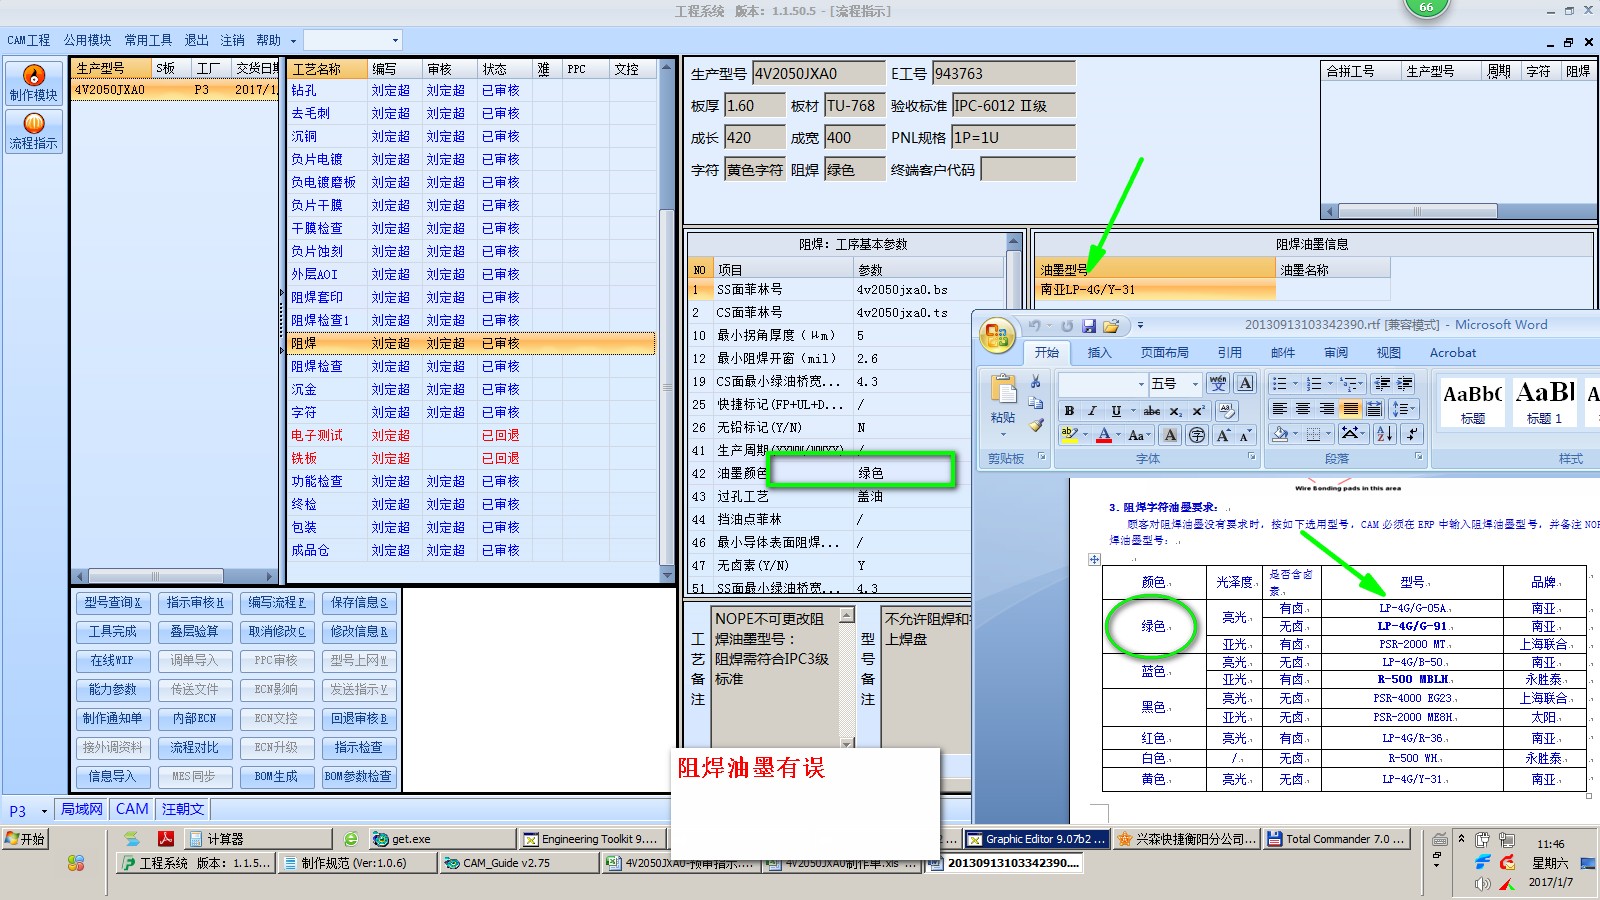Click the 型号查询X button
The width and height of the screenshot is (1600, 900).
tap(112, 603)
